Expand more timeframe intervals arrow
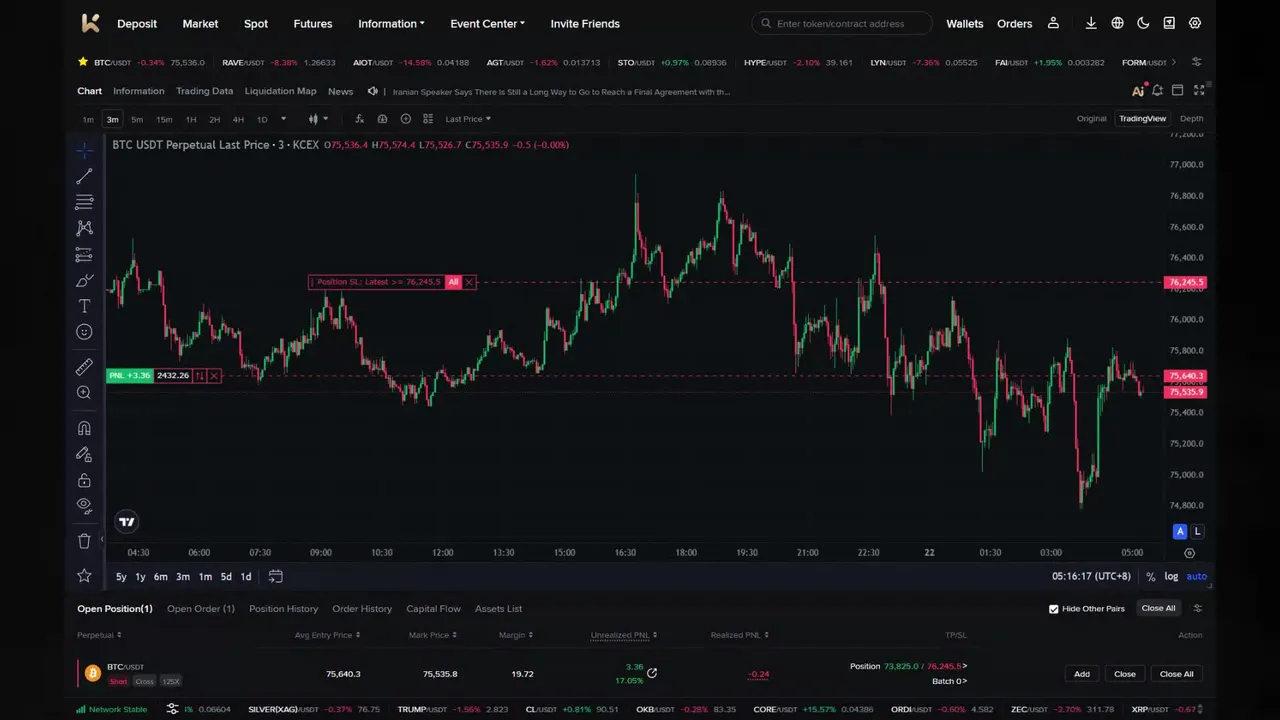This screenshot has width=1280, height=720. coord(283,119)
